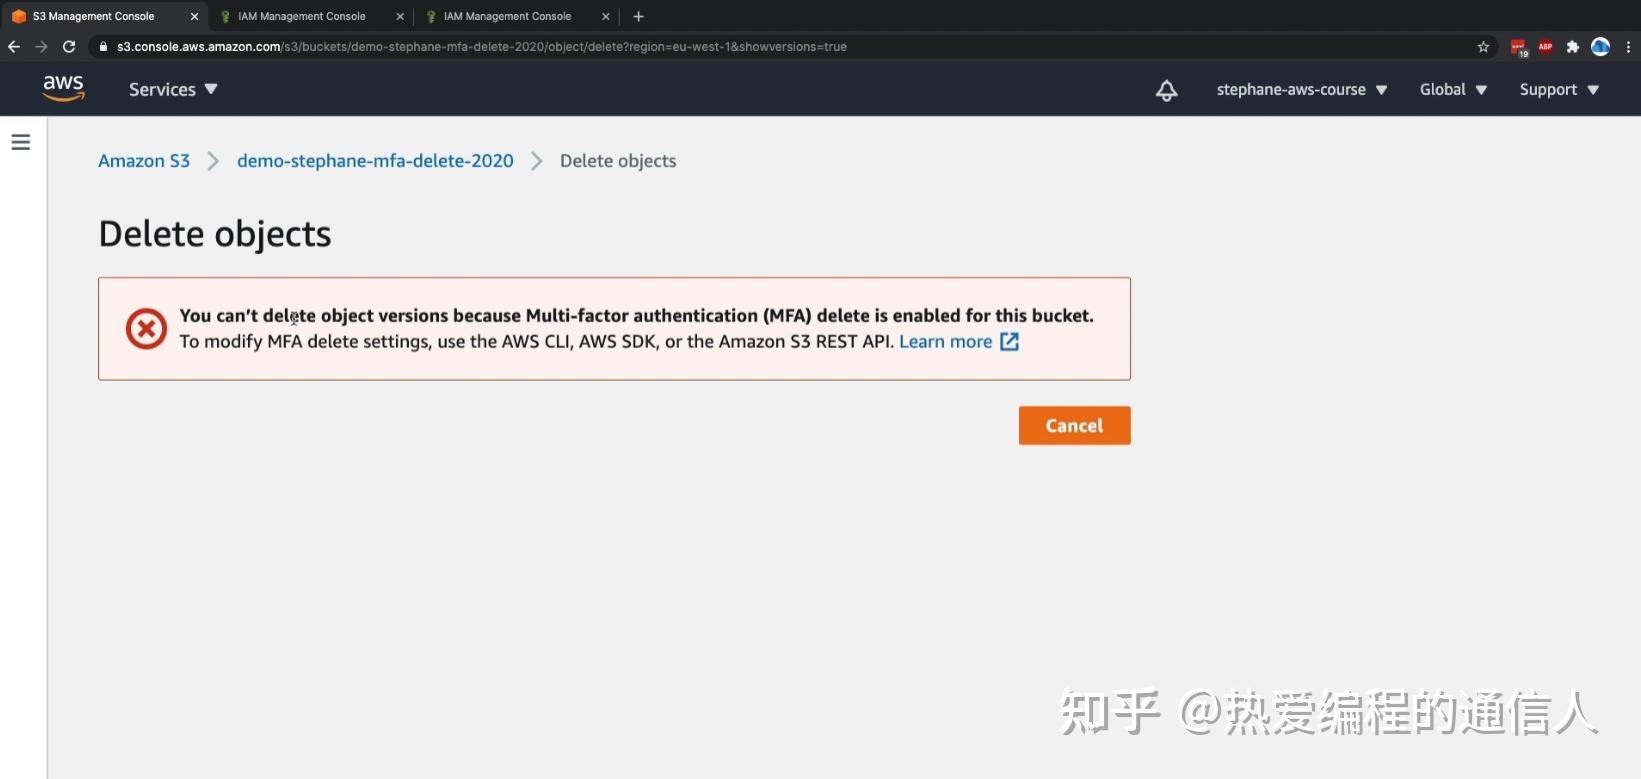Click the ABP adblock extension icon

1546,46
